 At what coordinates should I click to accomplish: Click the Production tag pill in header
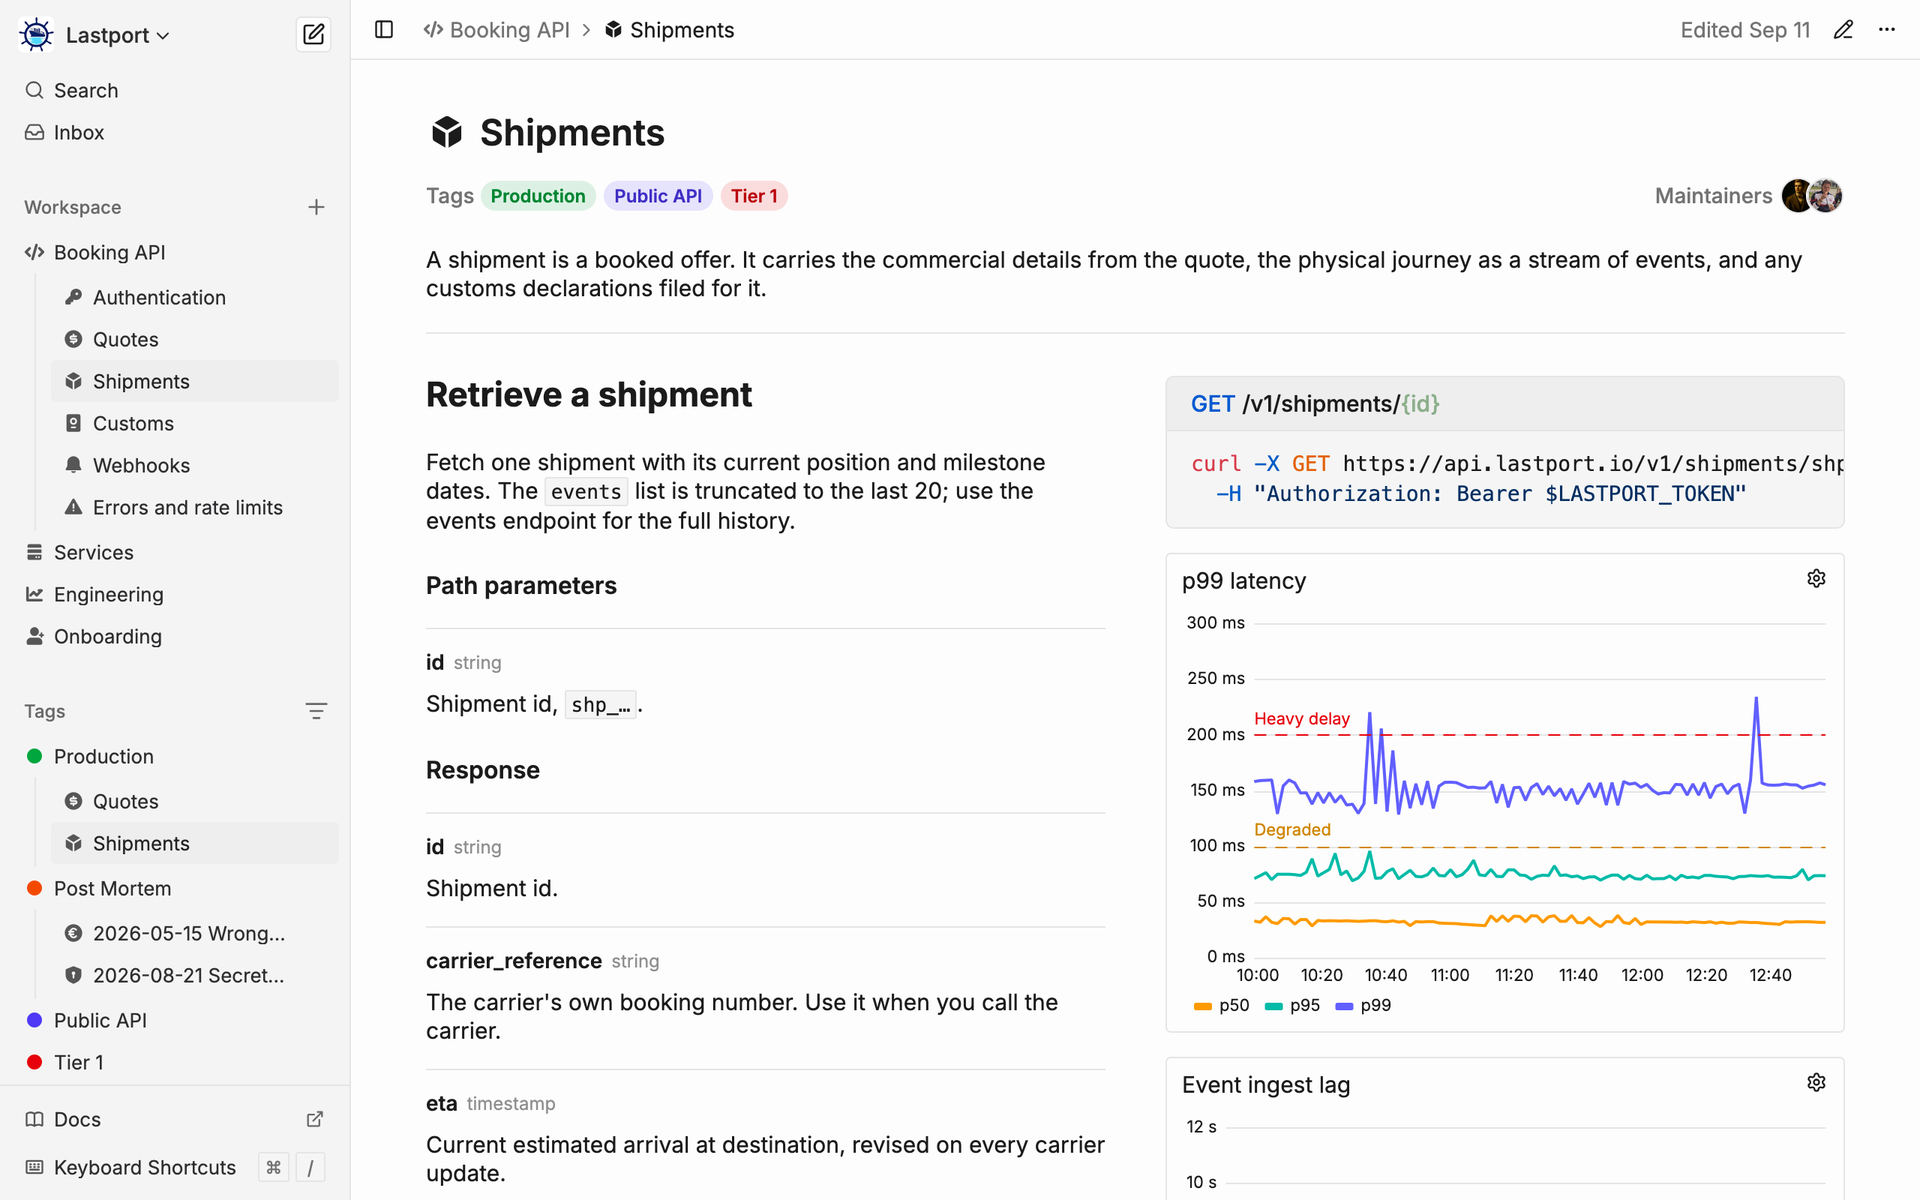(538, 196)
